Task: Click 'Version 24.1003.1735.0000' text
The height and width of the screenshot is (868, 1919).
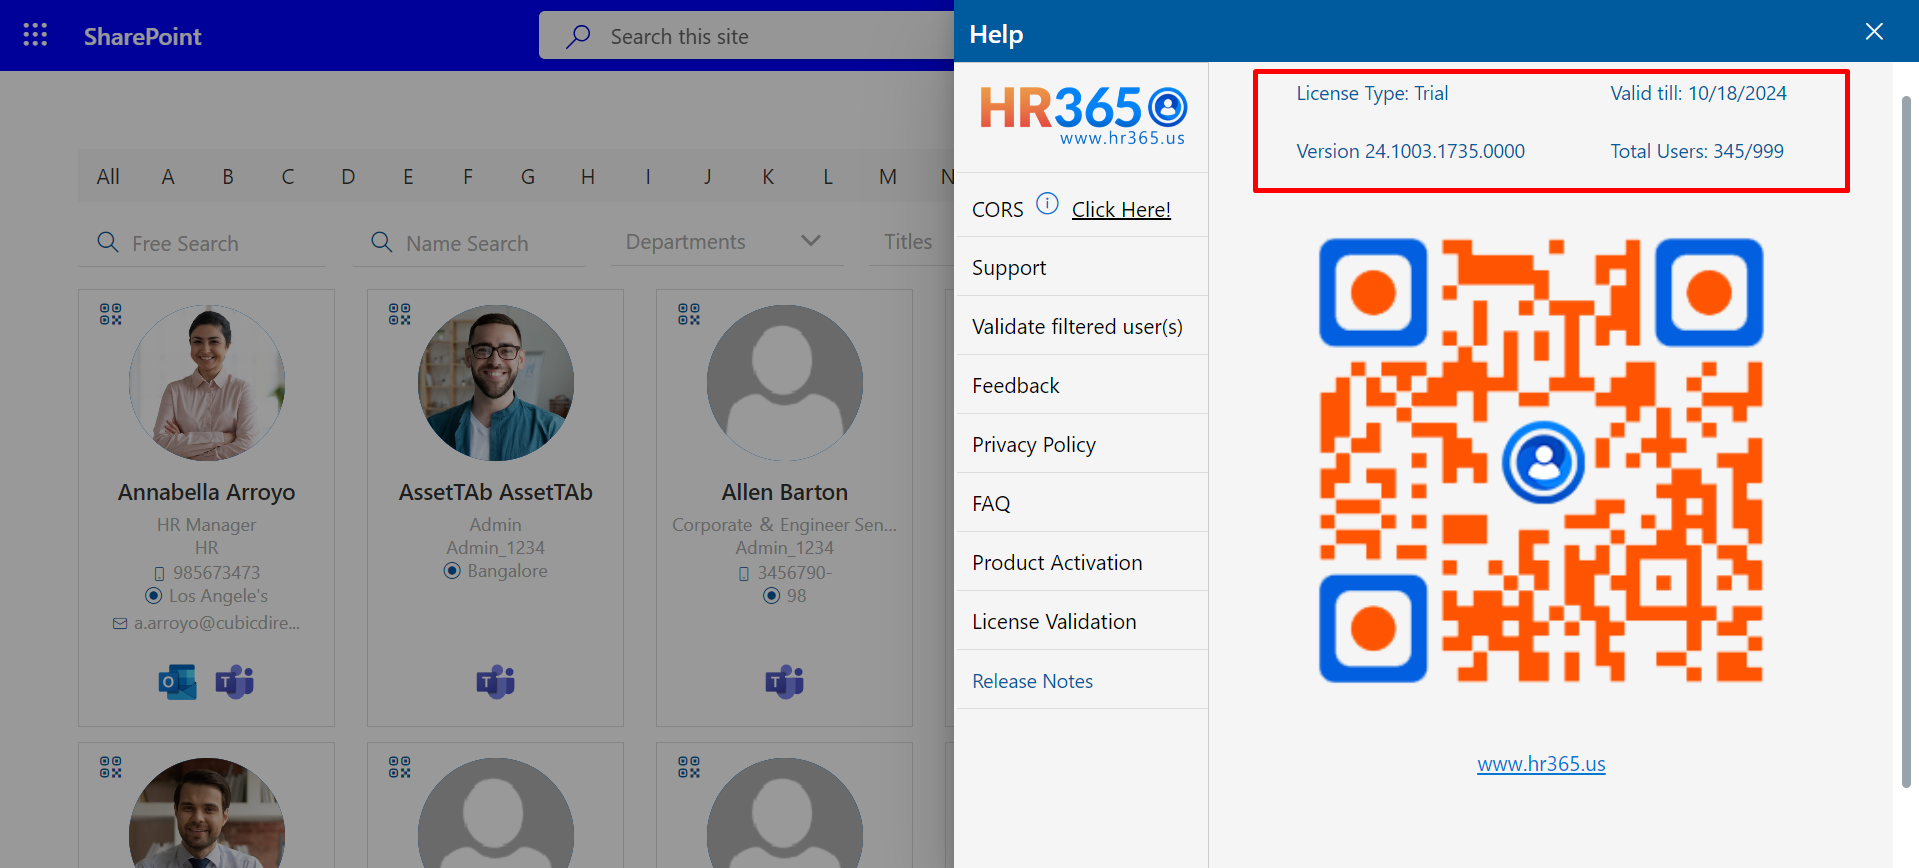Action: [x=1410, y=151]
